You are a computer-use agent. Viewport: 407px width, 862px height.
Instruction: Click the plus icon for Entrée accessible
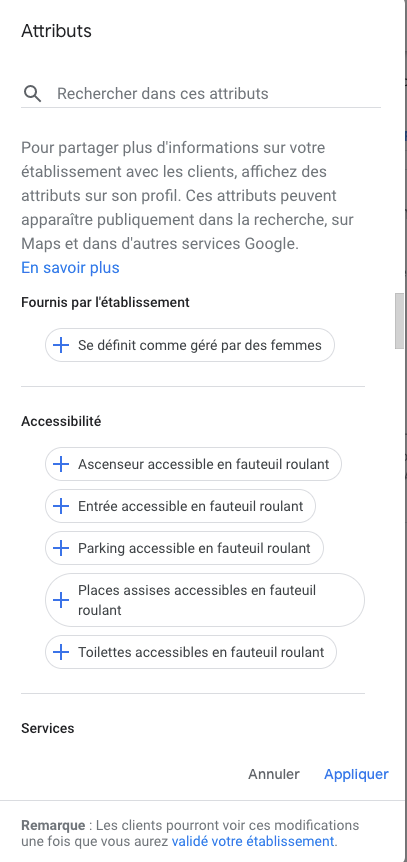point(60,506)
